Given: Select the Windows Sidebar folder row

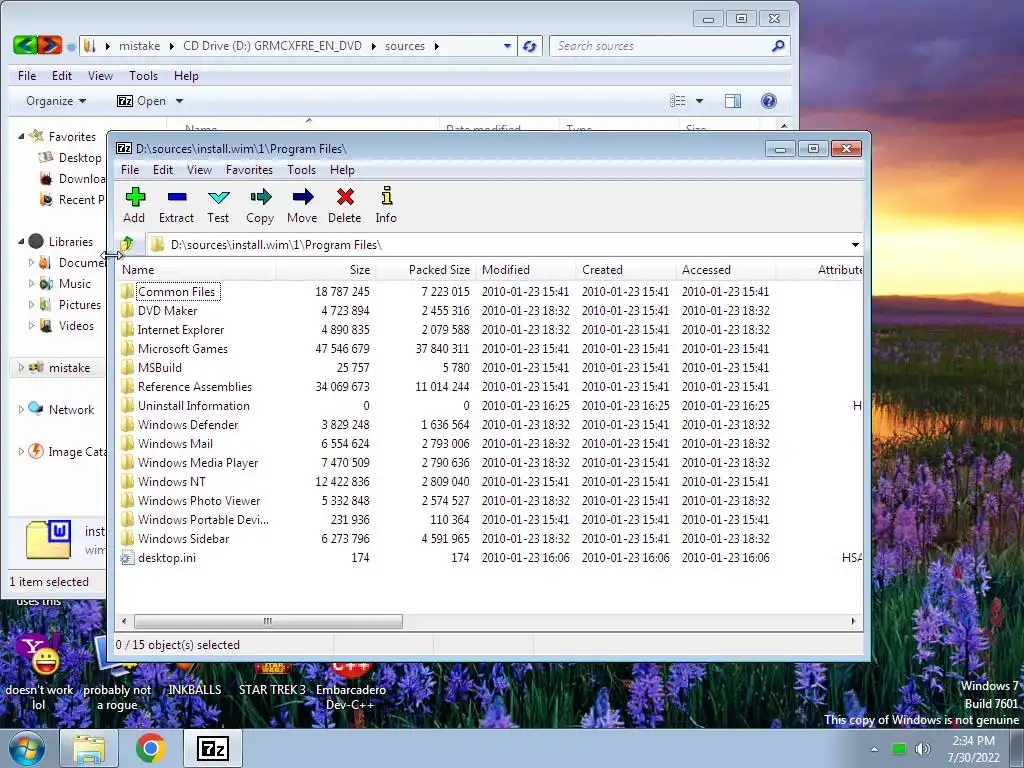Looking at the screenshot, I should (488, 539).
